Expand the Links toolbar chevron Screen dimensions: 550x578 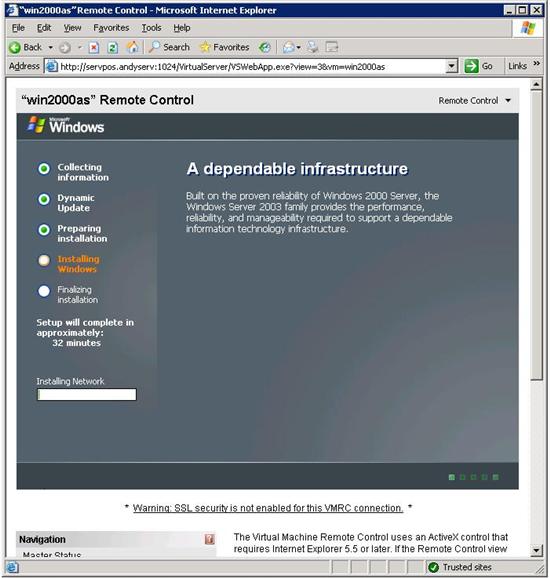(537, 63)
